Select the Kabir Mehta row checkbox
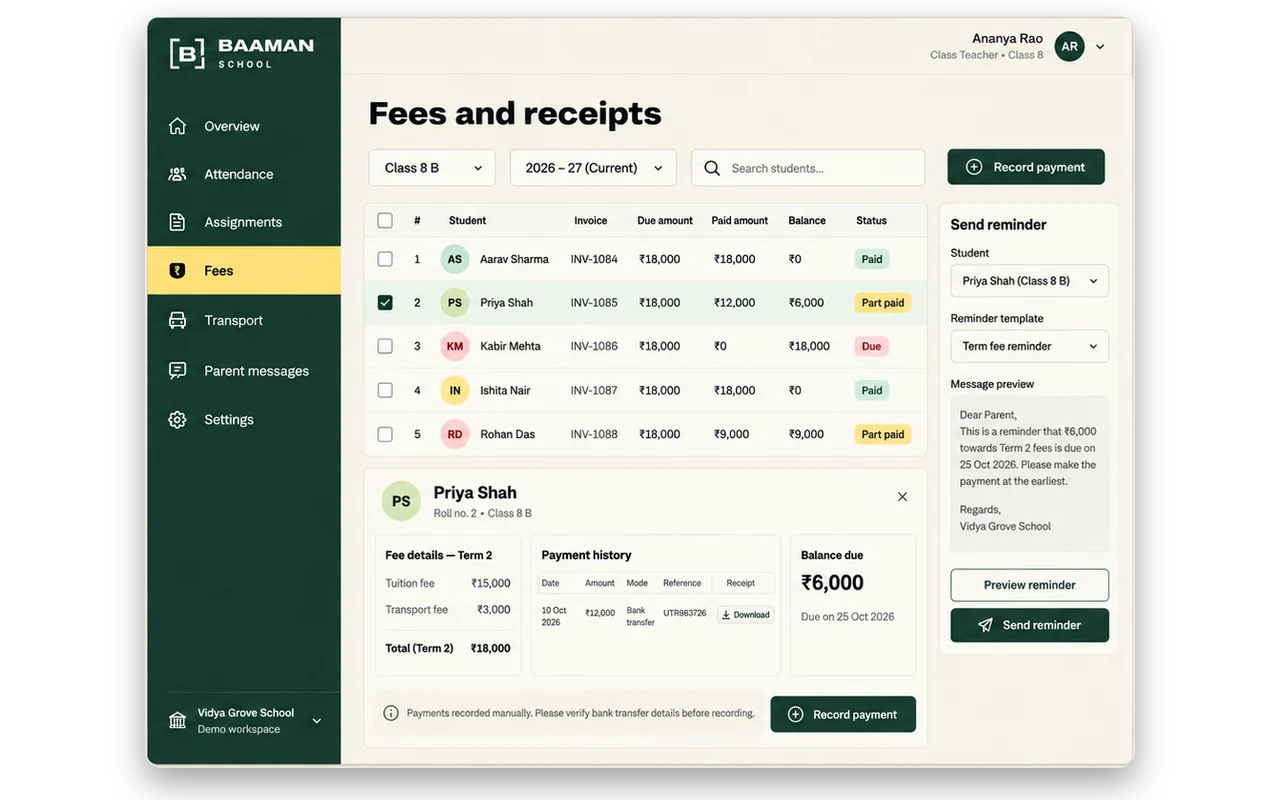 point(385,346)
